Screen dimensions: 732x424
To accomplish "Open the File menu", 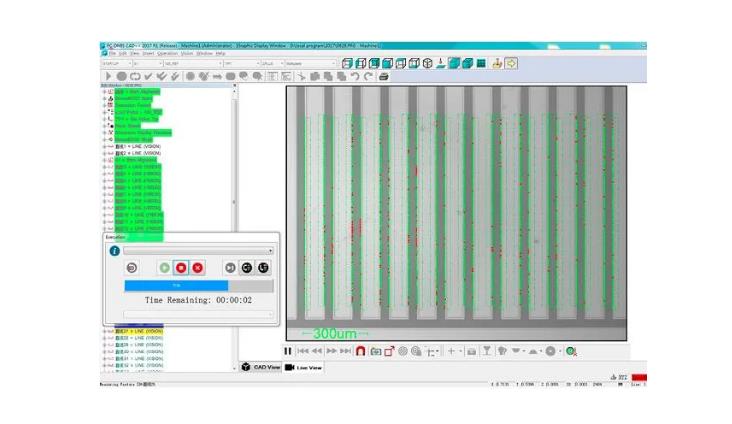I will (x=112, y=53).
